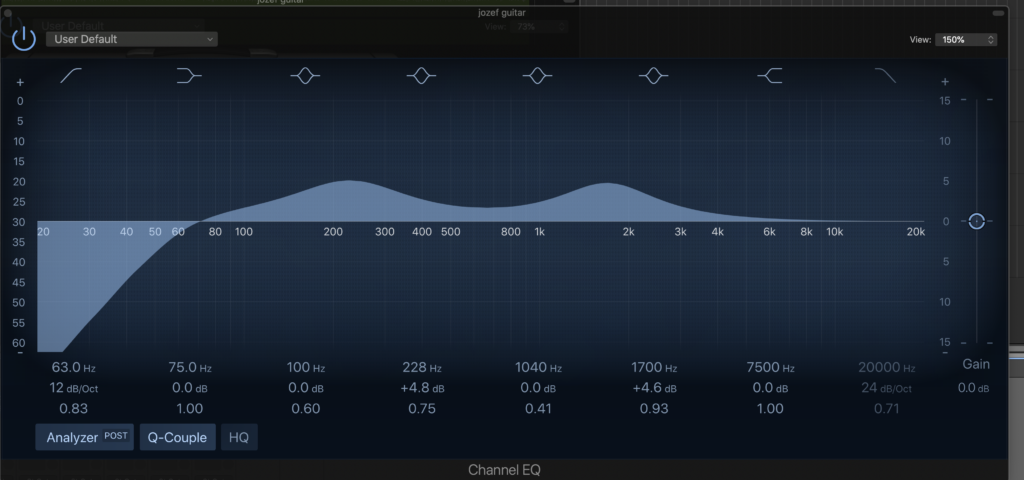Viewport: 1024px width, 480px height.
Task: Select the 100 Hz frequency value
Action: 306,368
